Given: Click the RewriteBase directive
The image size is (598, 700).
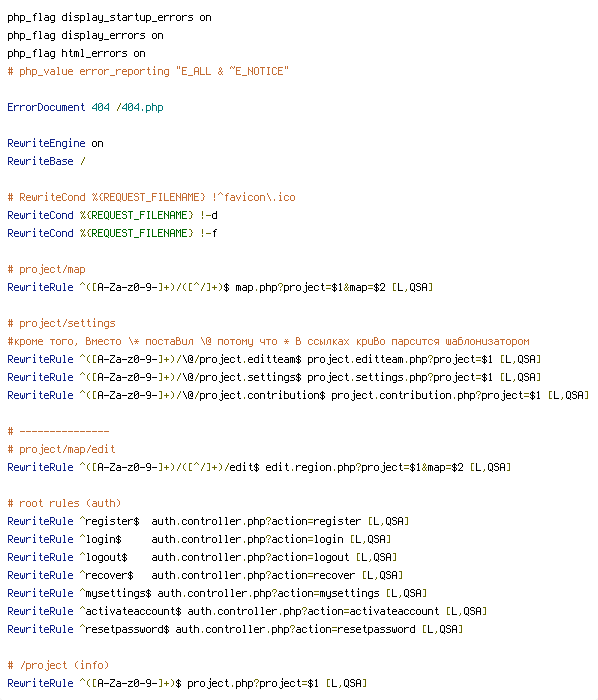Looking at the screenshot, I should [40, 162].
